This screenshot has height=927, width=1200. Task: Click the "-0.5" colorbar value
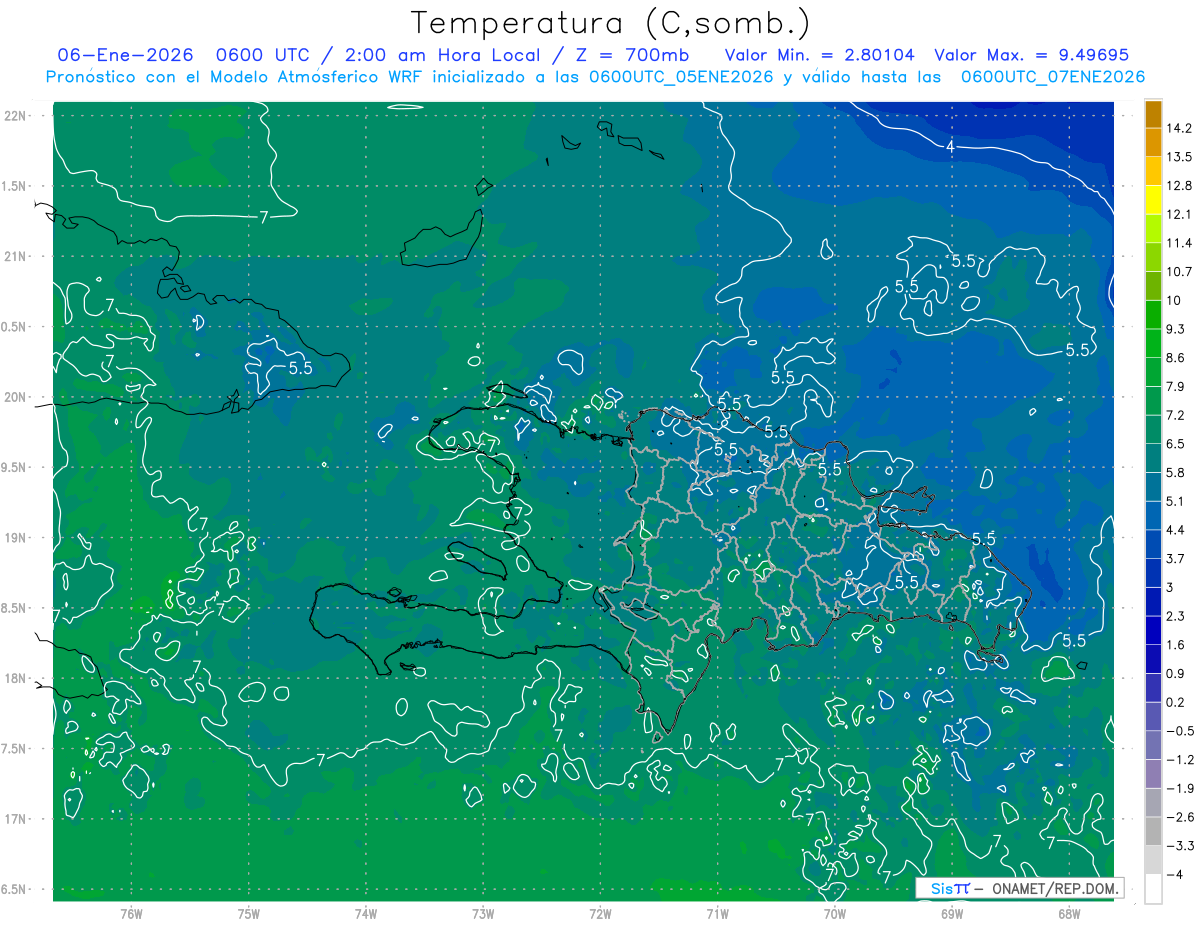point(1179,731)
